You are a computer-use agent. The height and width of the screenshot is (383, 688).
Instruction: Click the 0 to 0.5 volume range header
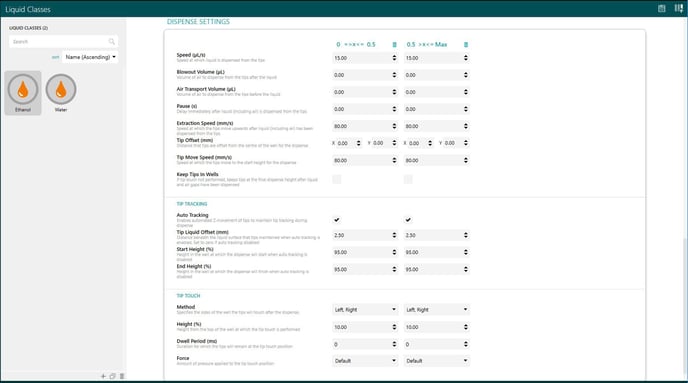(356, 45)
